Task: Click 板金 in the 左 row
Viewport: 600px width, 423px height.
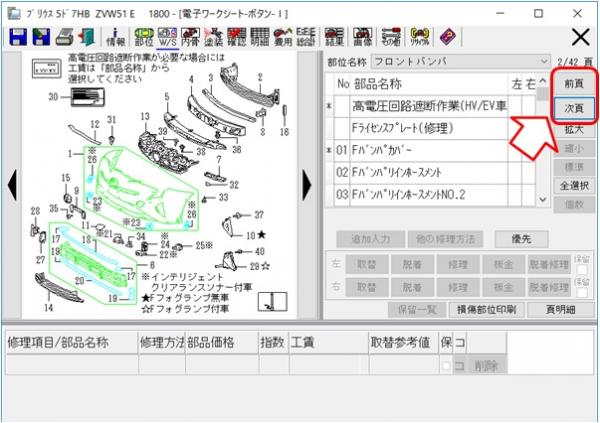Action: [503, 265]
